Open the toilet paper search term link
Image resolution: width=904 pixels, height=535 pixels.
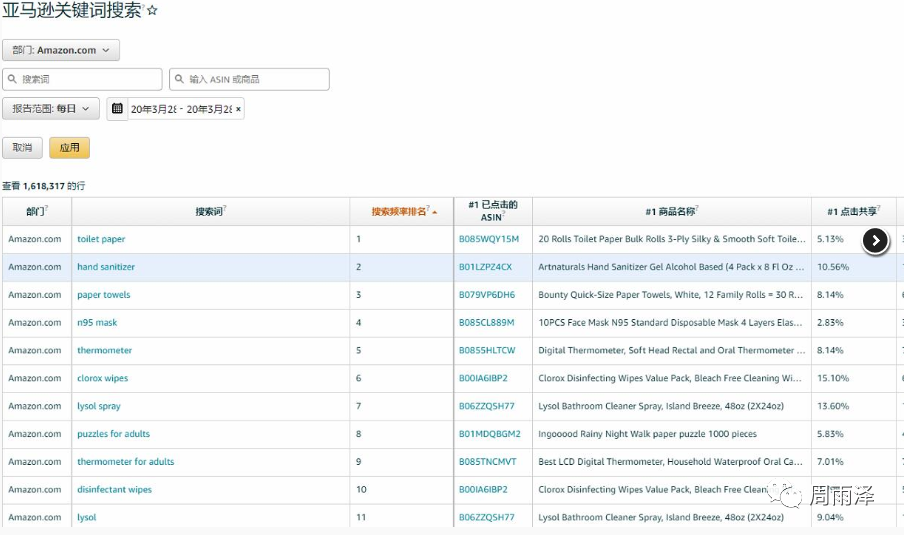pyautogui.click(x=101, y=239)
